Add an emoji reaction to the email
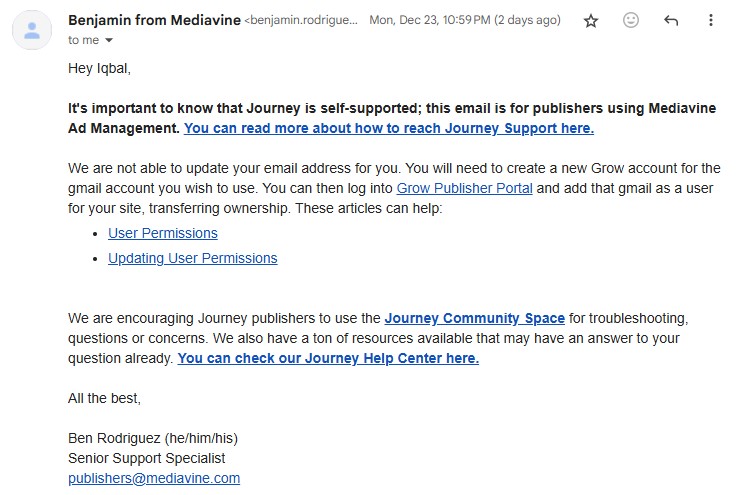 [x=631, y=20]
